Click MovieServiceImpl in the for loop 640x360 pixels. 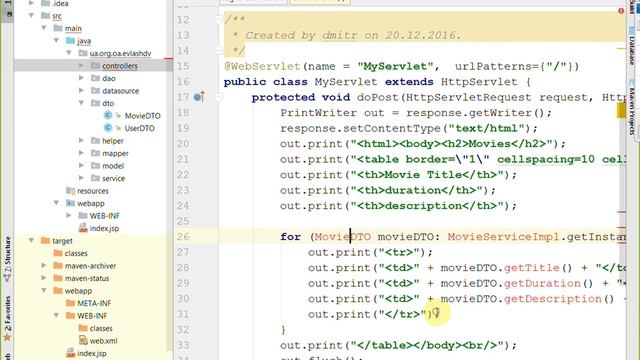click(503, 237)
